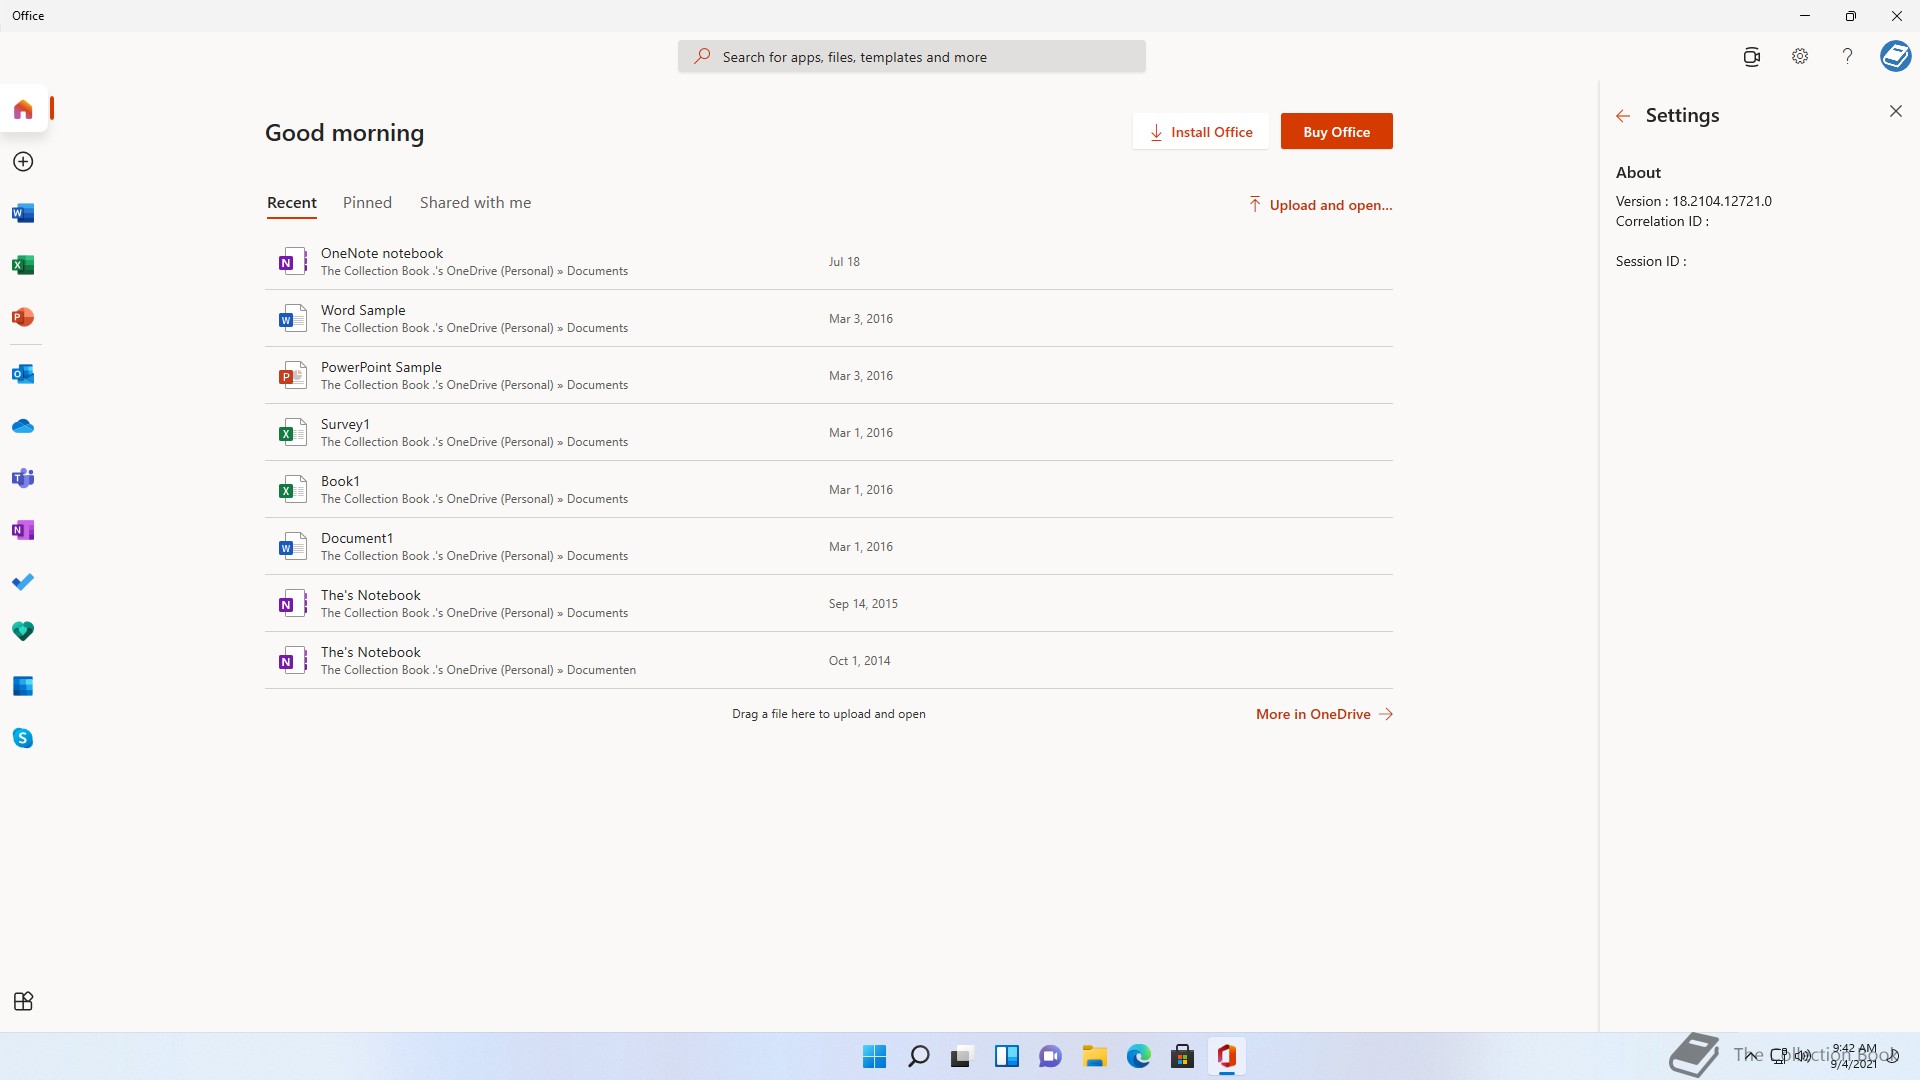1920x1080 pixels.
Task: Click the search box for apps and files
Action: 912,57
